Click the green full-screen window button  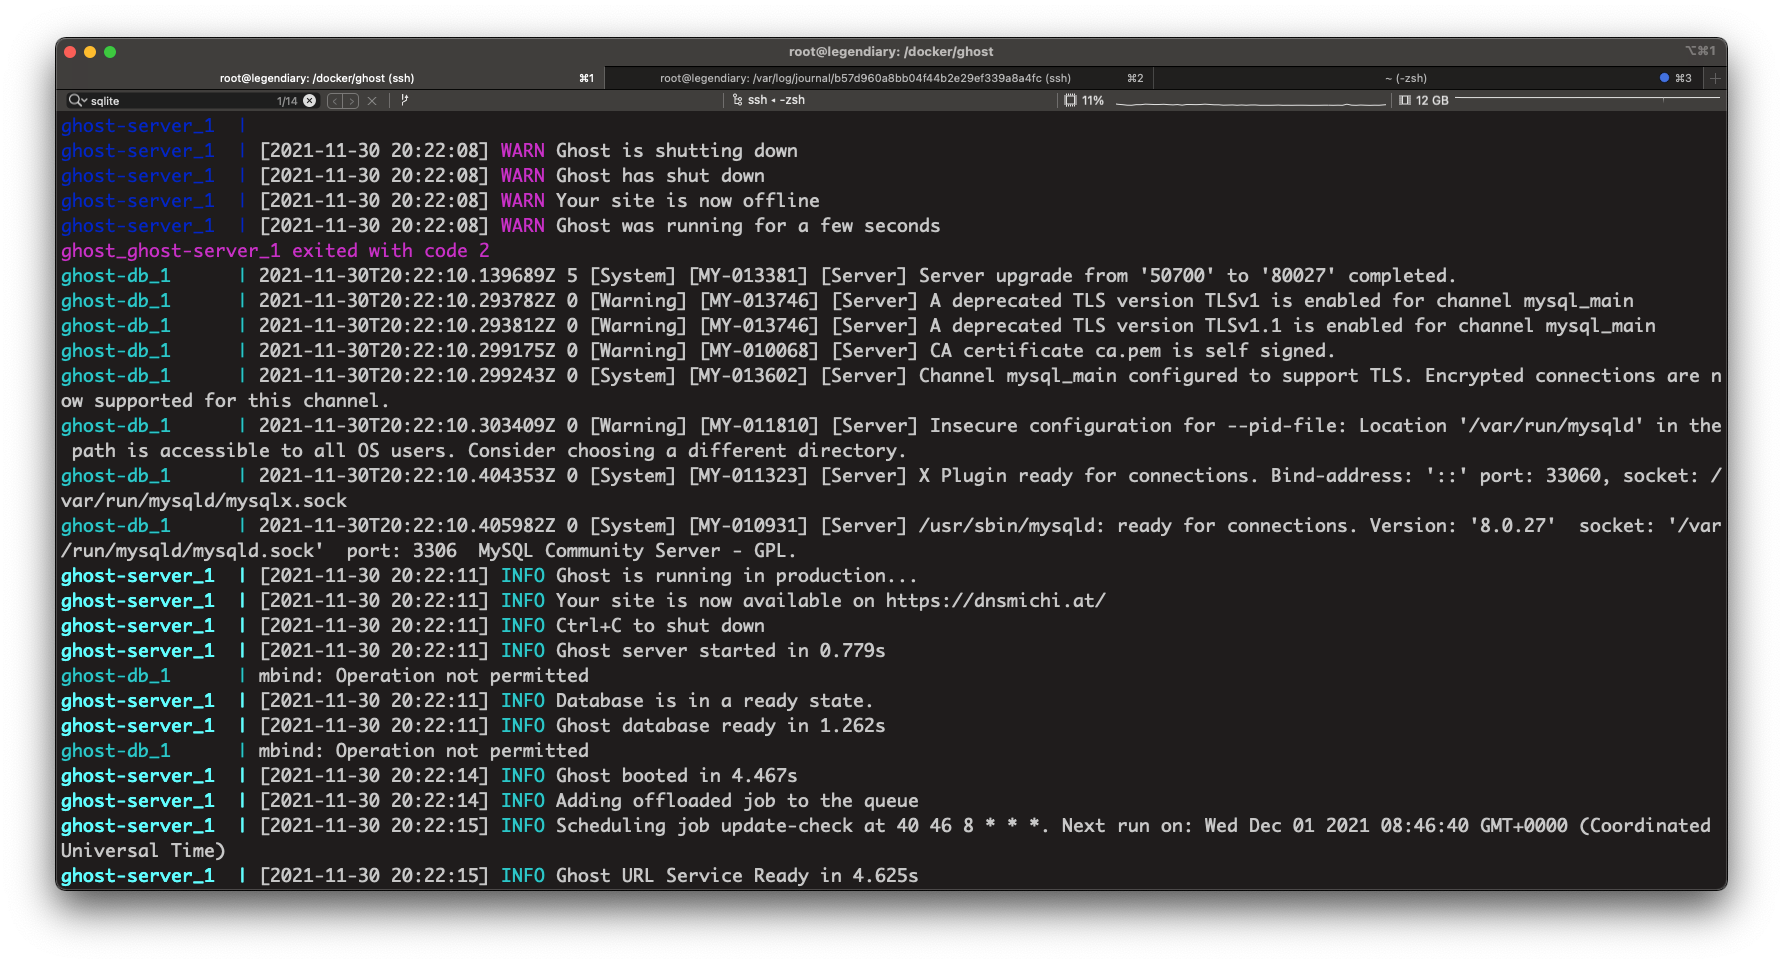click(110, 52)
